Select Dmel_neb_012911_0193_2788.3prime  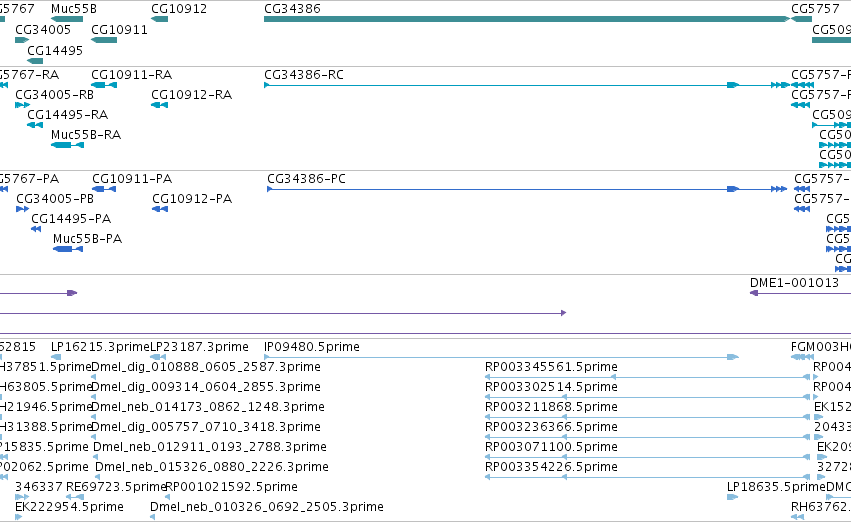210,447
